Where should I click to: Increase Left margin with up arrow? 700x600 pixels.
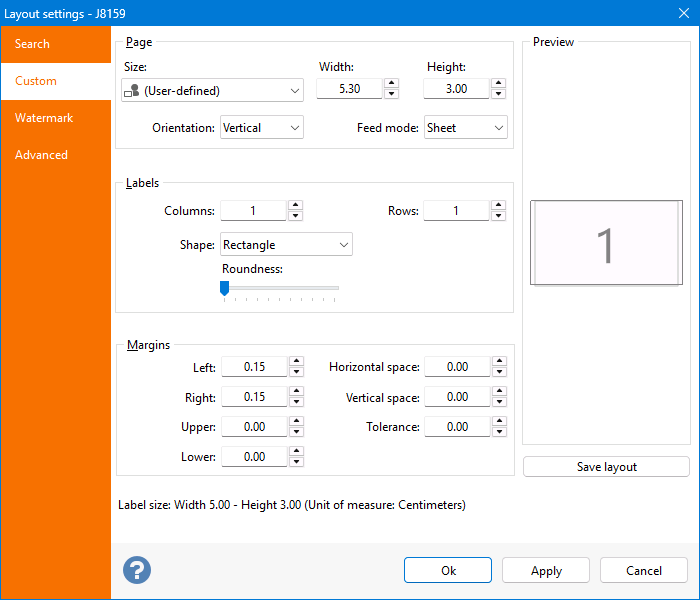point(295,362)
